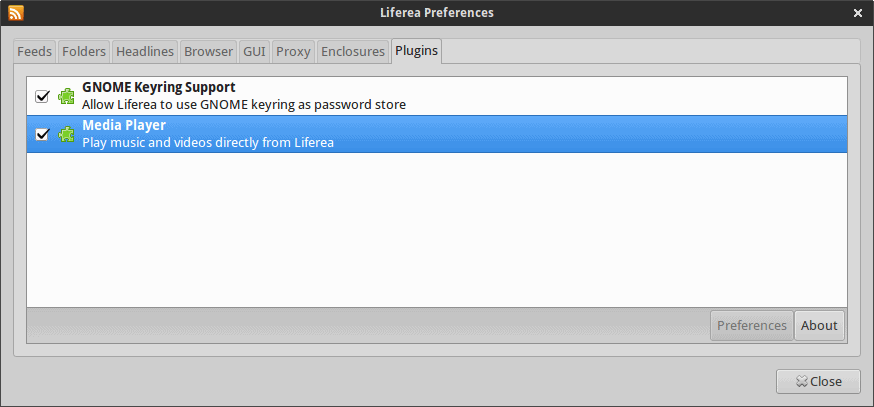Click GNOME Keyring Support puzzle piece icon

(66, 96)
